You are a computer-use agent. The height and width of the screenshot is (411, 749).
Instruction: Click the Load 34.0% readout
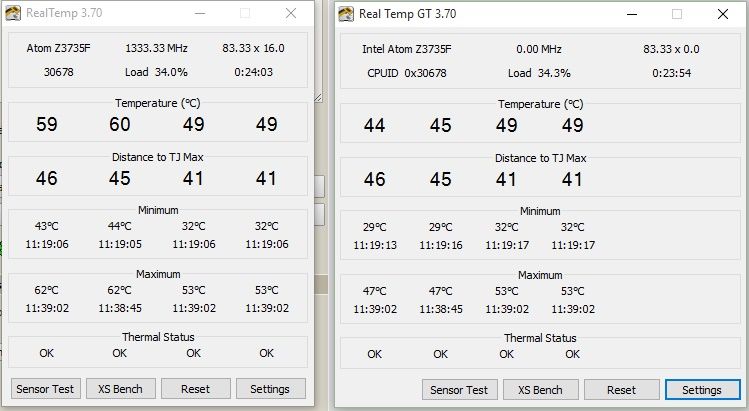pyautogui.click(x=156, y=72)
